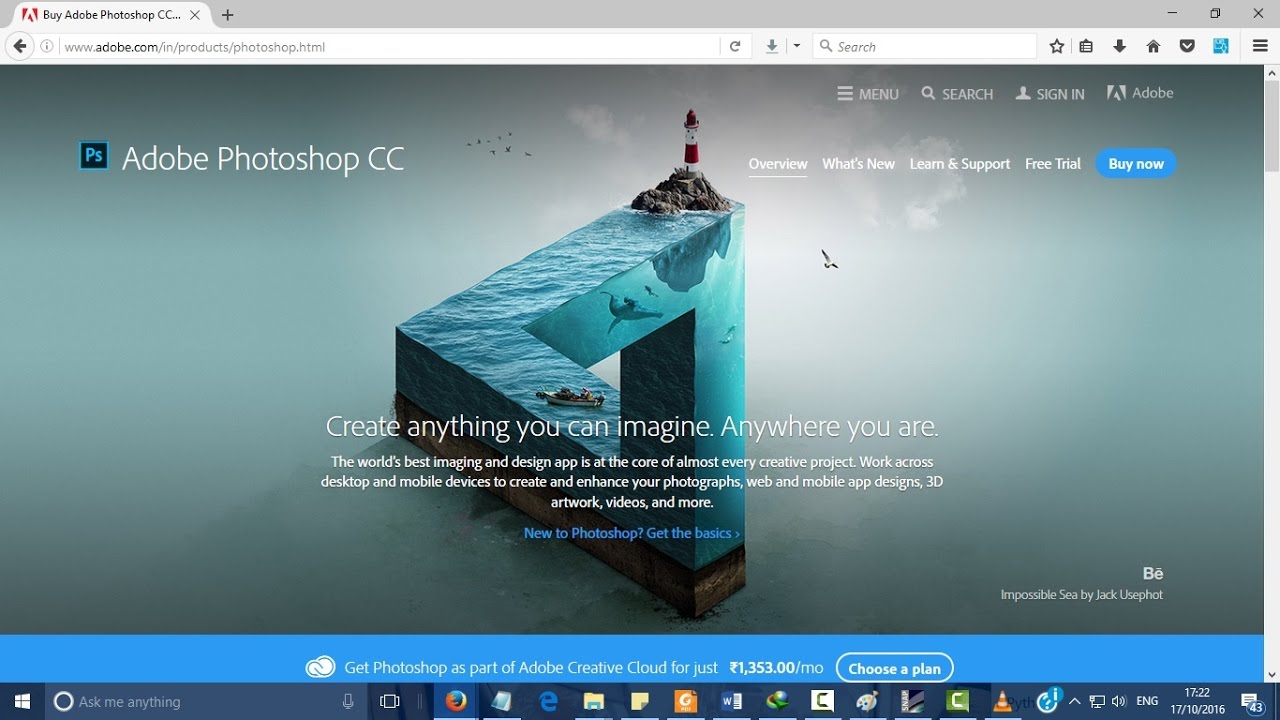This screenshot has height=720, width=1280.
Task: Open the Paint palette app on taskbar
Action: click(x=868, y=701)
